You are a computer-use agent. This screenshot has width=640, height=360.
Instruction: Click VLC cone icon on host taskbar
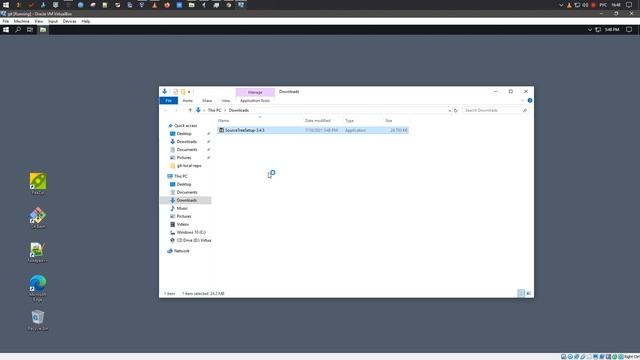click(x=154, y=5)
